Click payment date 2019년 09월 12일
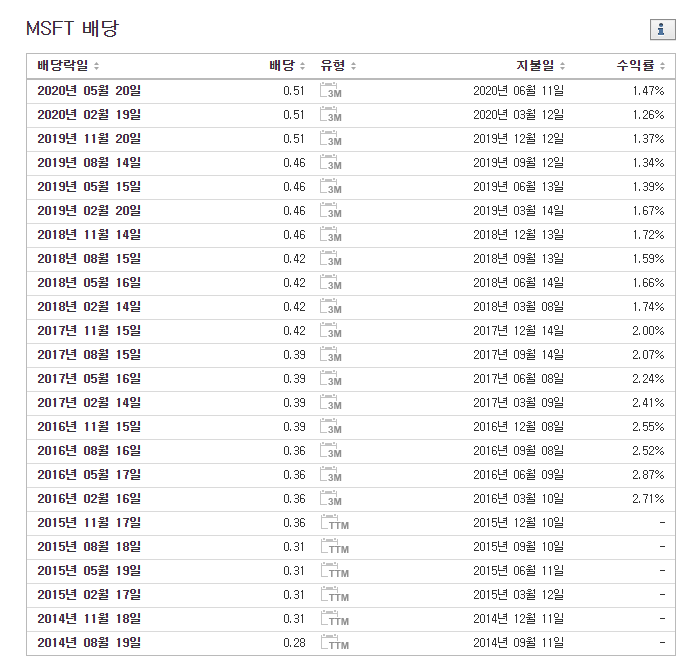This screenshot has height=659, width=681. [x=519, y=162]
